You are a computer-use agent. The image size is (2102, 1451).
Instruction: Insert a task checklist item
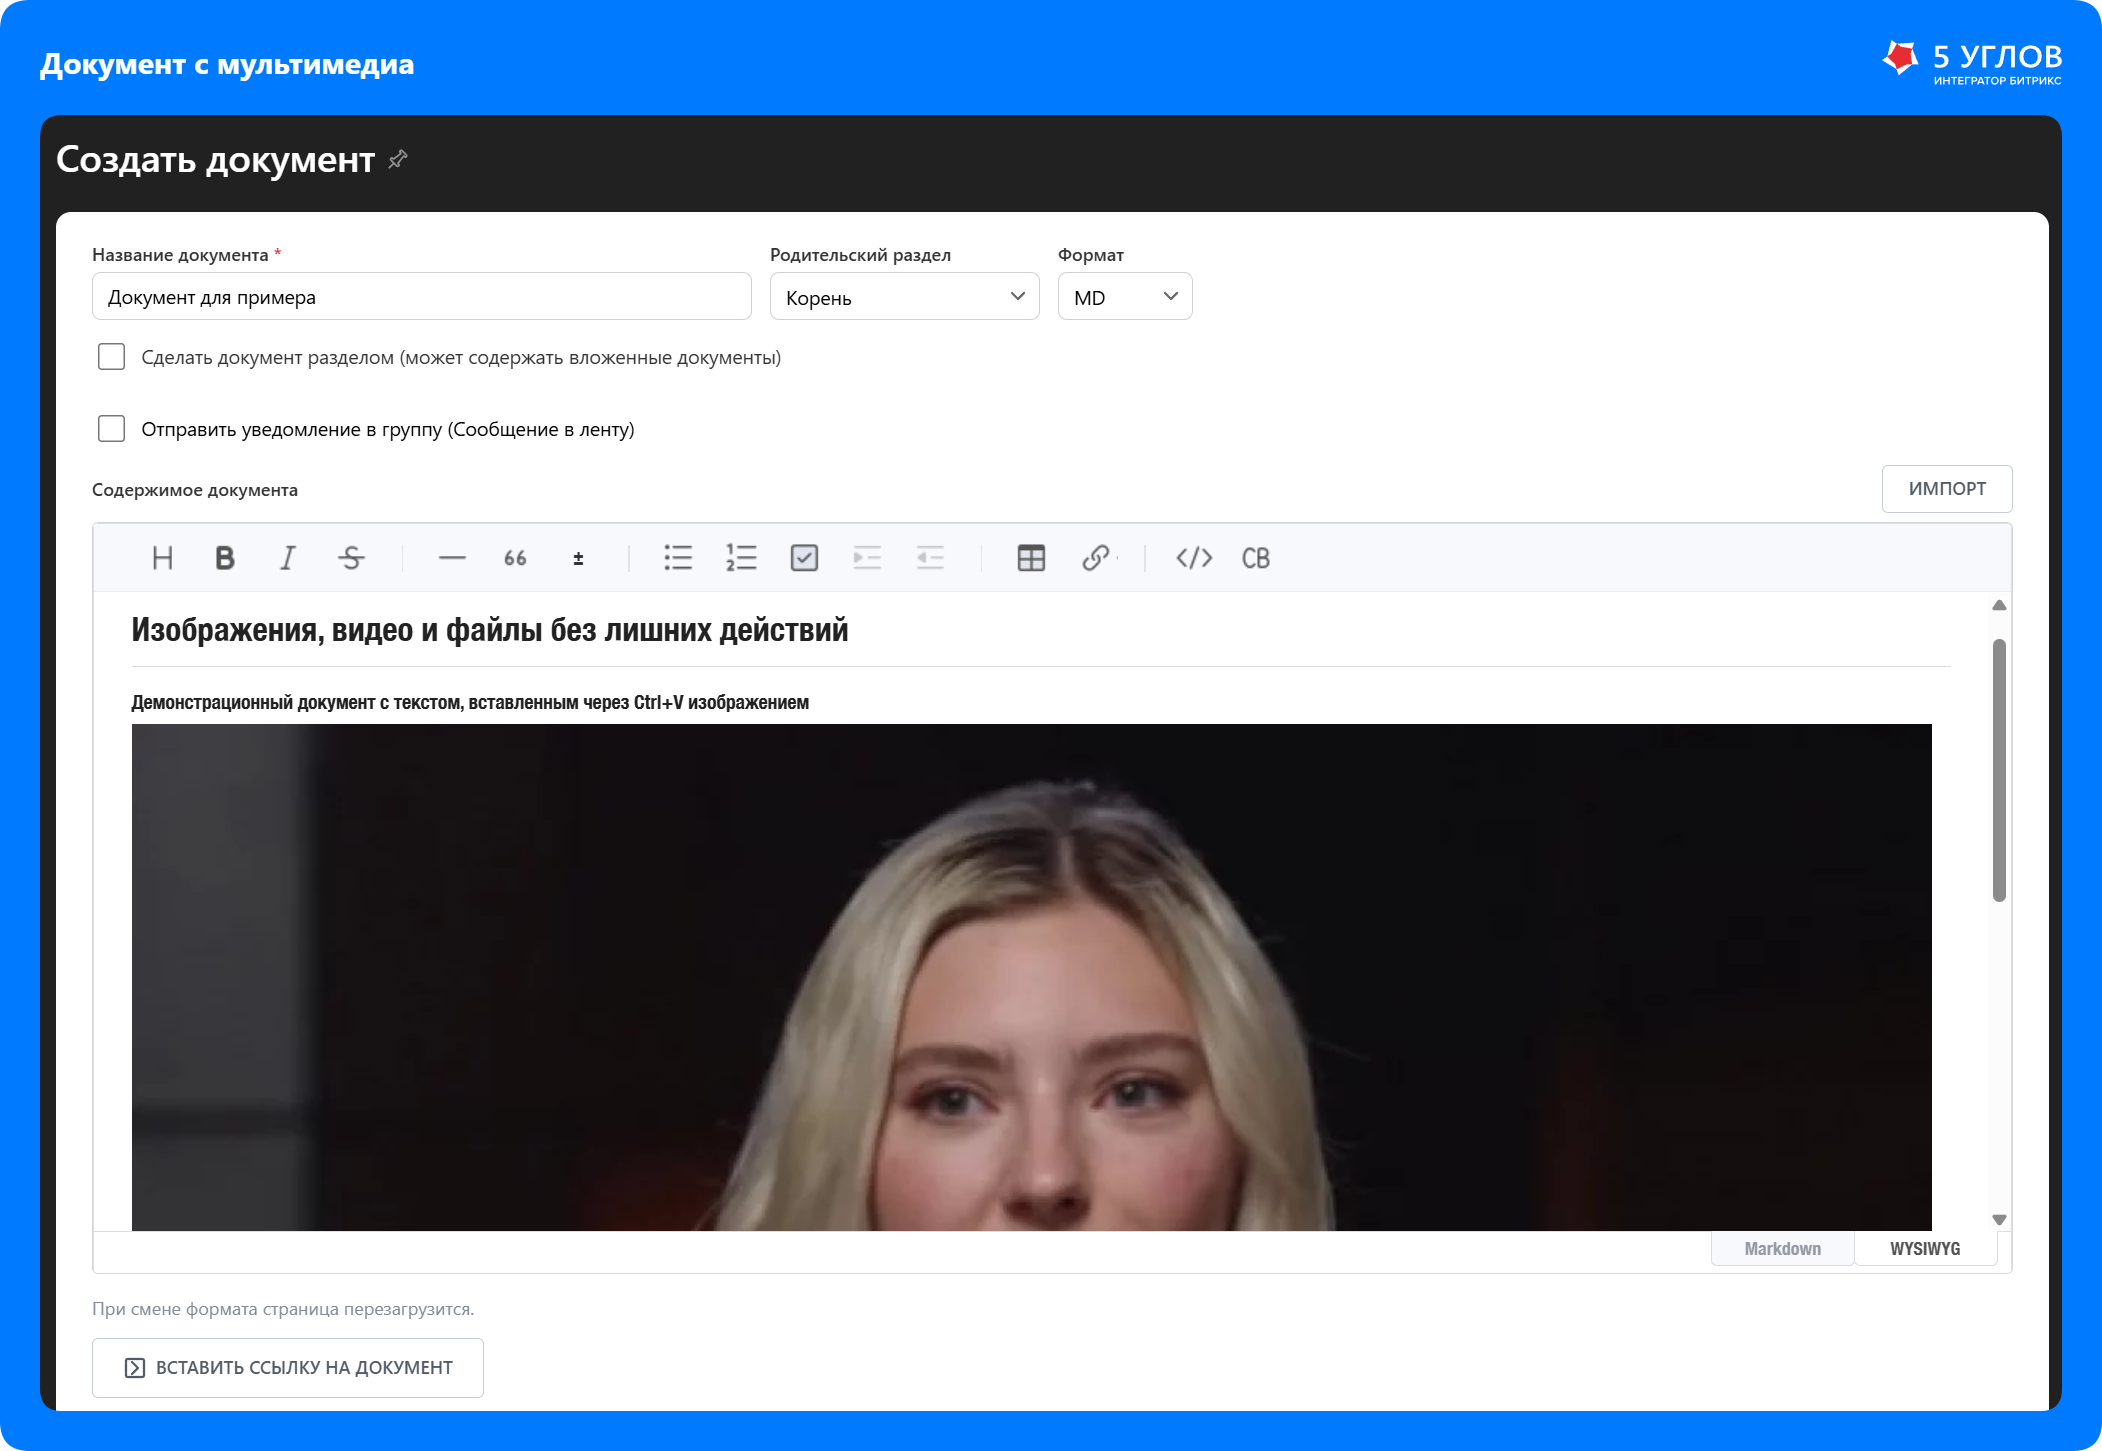pos(804,558)
